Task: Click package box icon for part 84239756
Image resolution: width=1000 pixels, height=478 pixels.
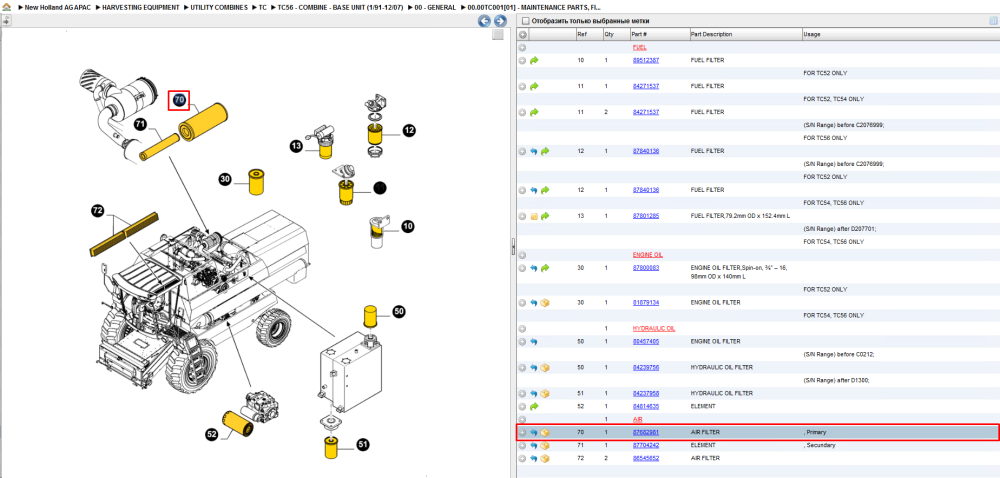Action: pos(545,368)
